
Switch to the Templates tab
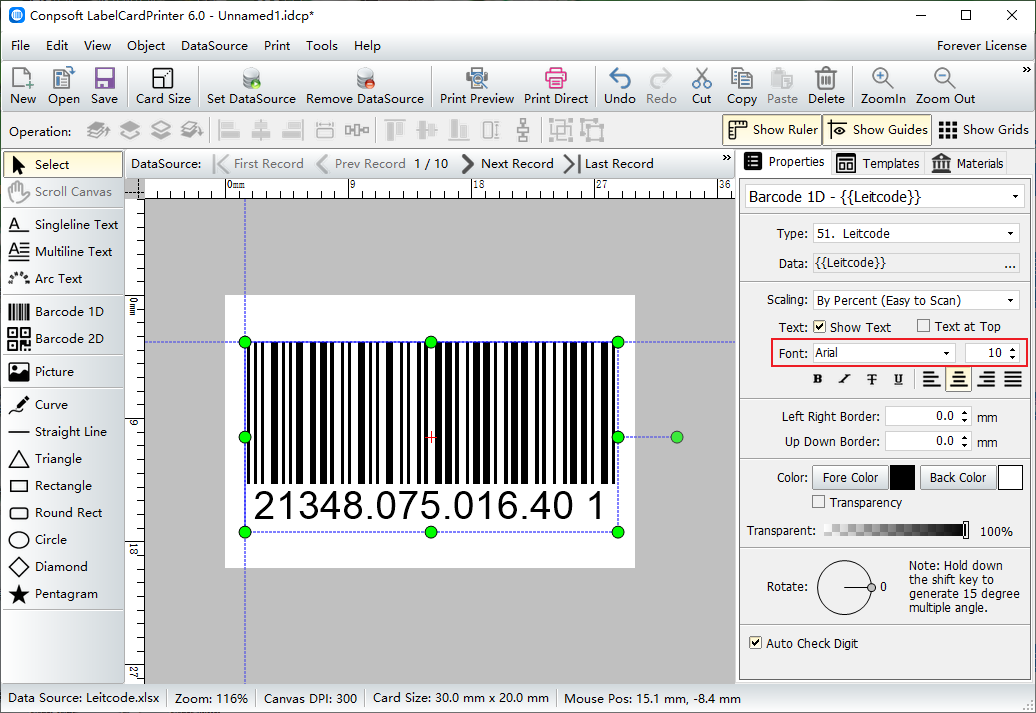pos(877,163)
